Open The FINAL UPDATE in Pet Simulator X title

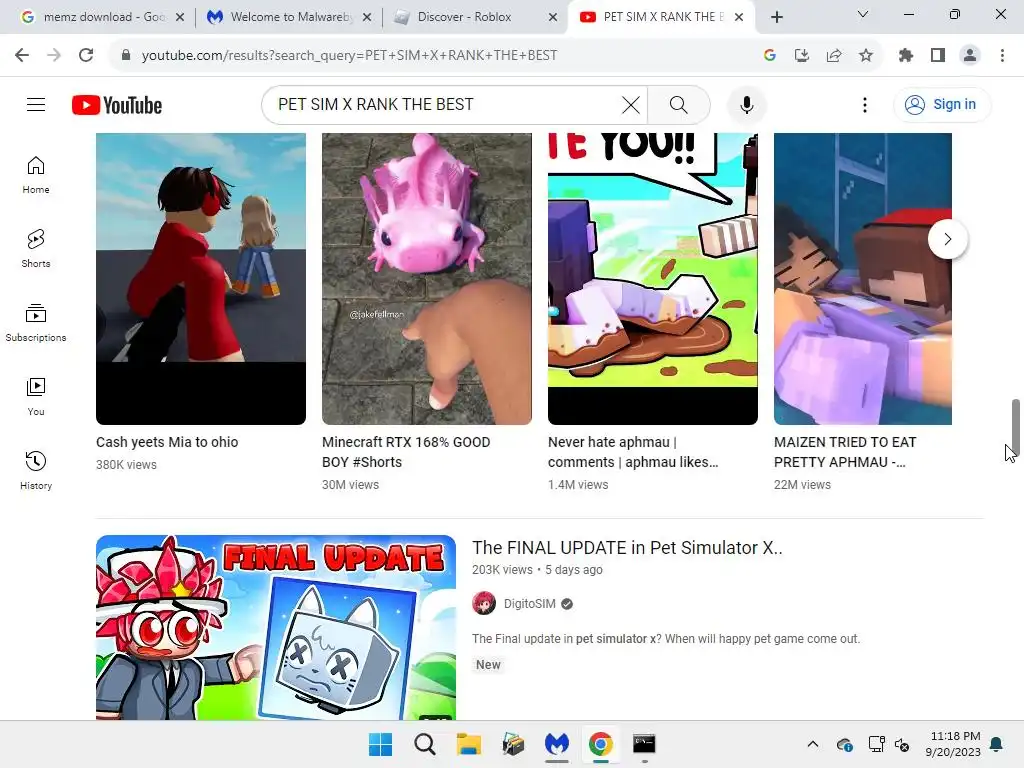point(627,548)
